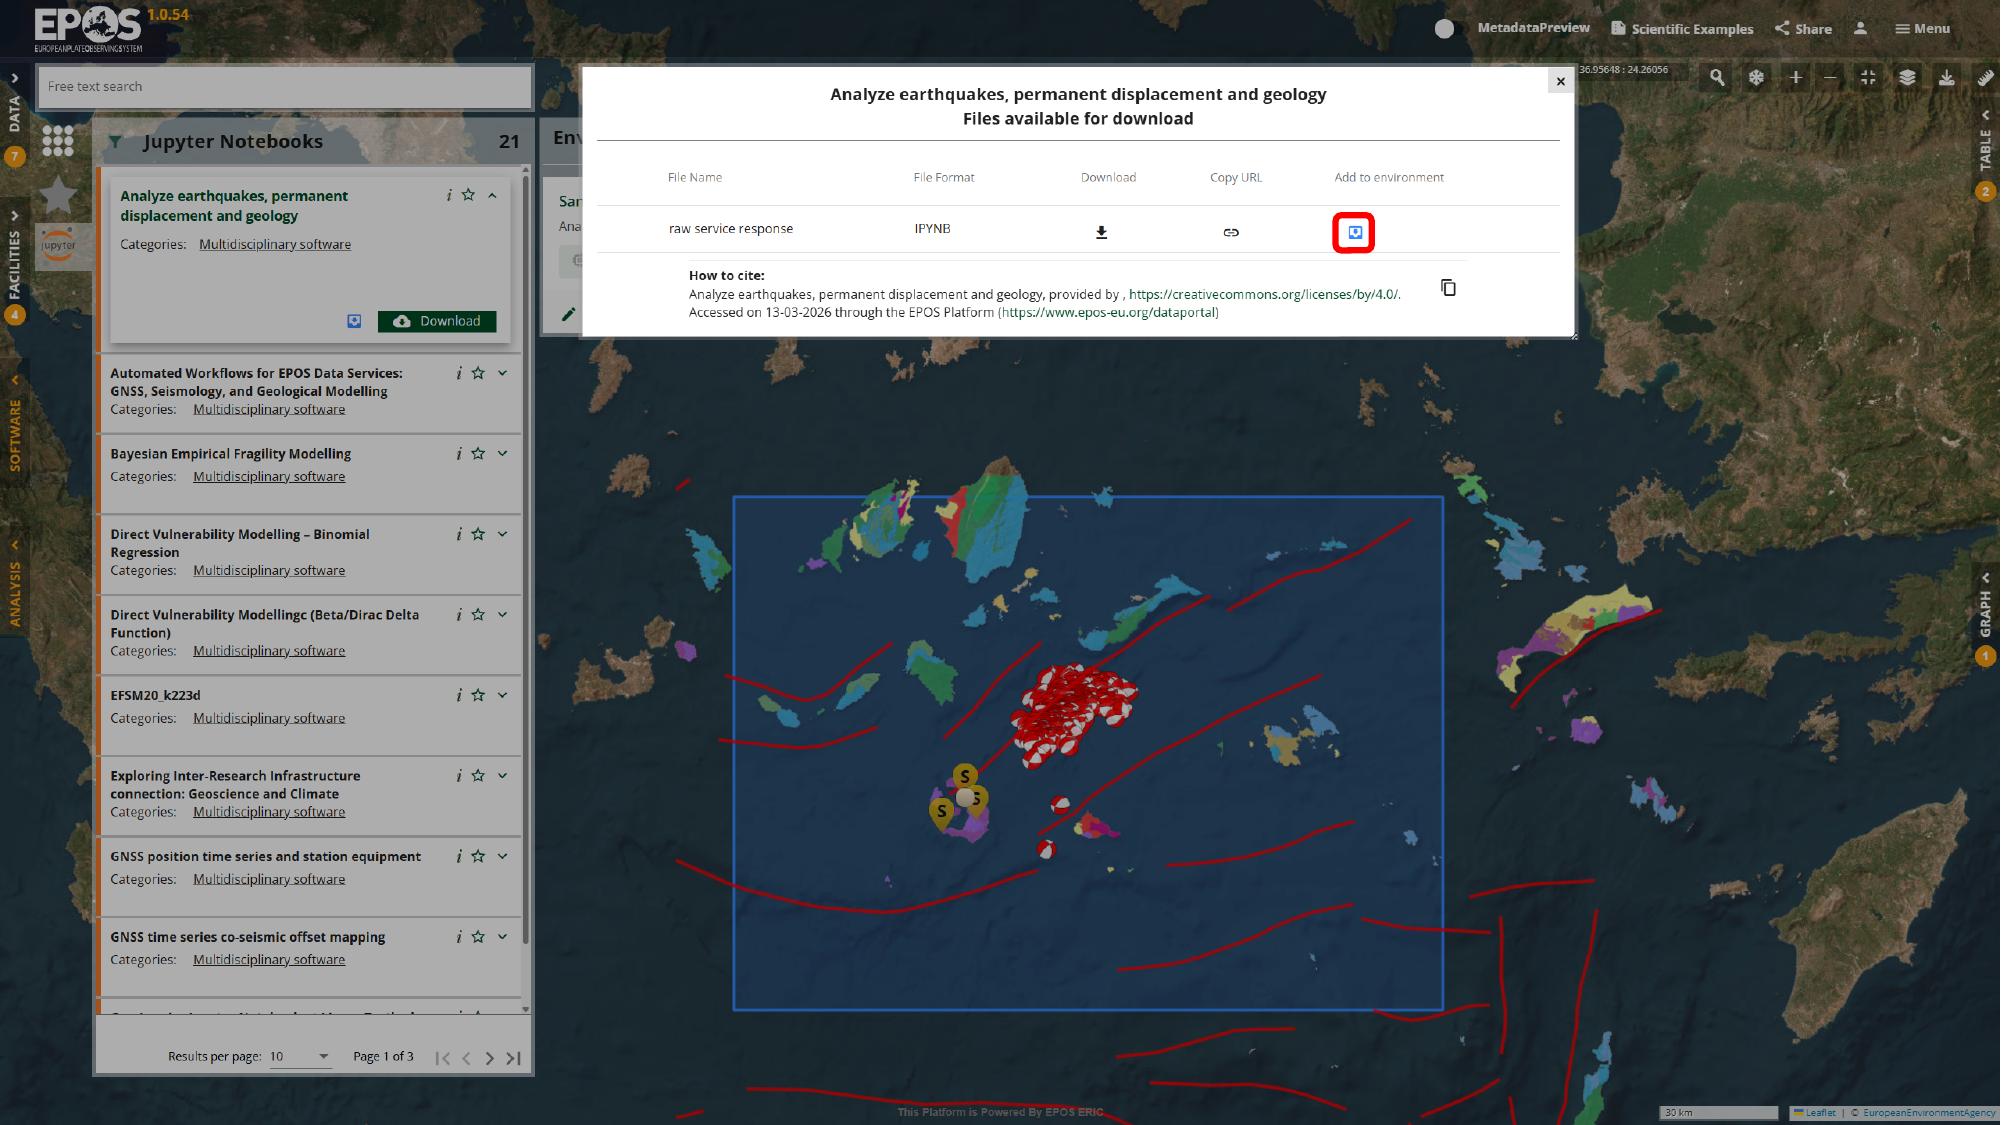Add notebook to environment in download dialog
The width and height of the screenshot is (2001, 1125).
coord(1354,232)
